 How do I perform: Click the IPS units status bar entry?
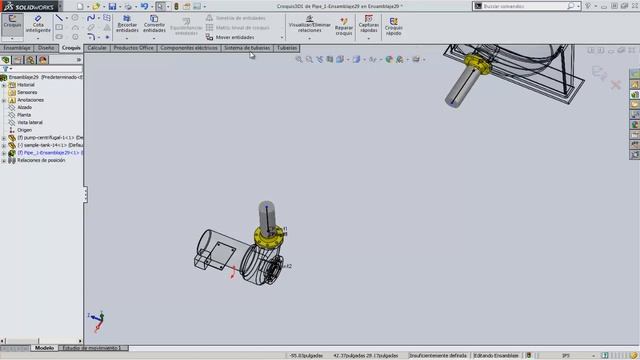pyautogui.click(x=566, y=356)
